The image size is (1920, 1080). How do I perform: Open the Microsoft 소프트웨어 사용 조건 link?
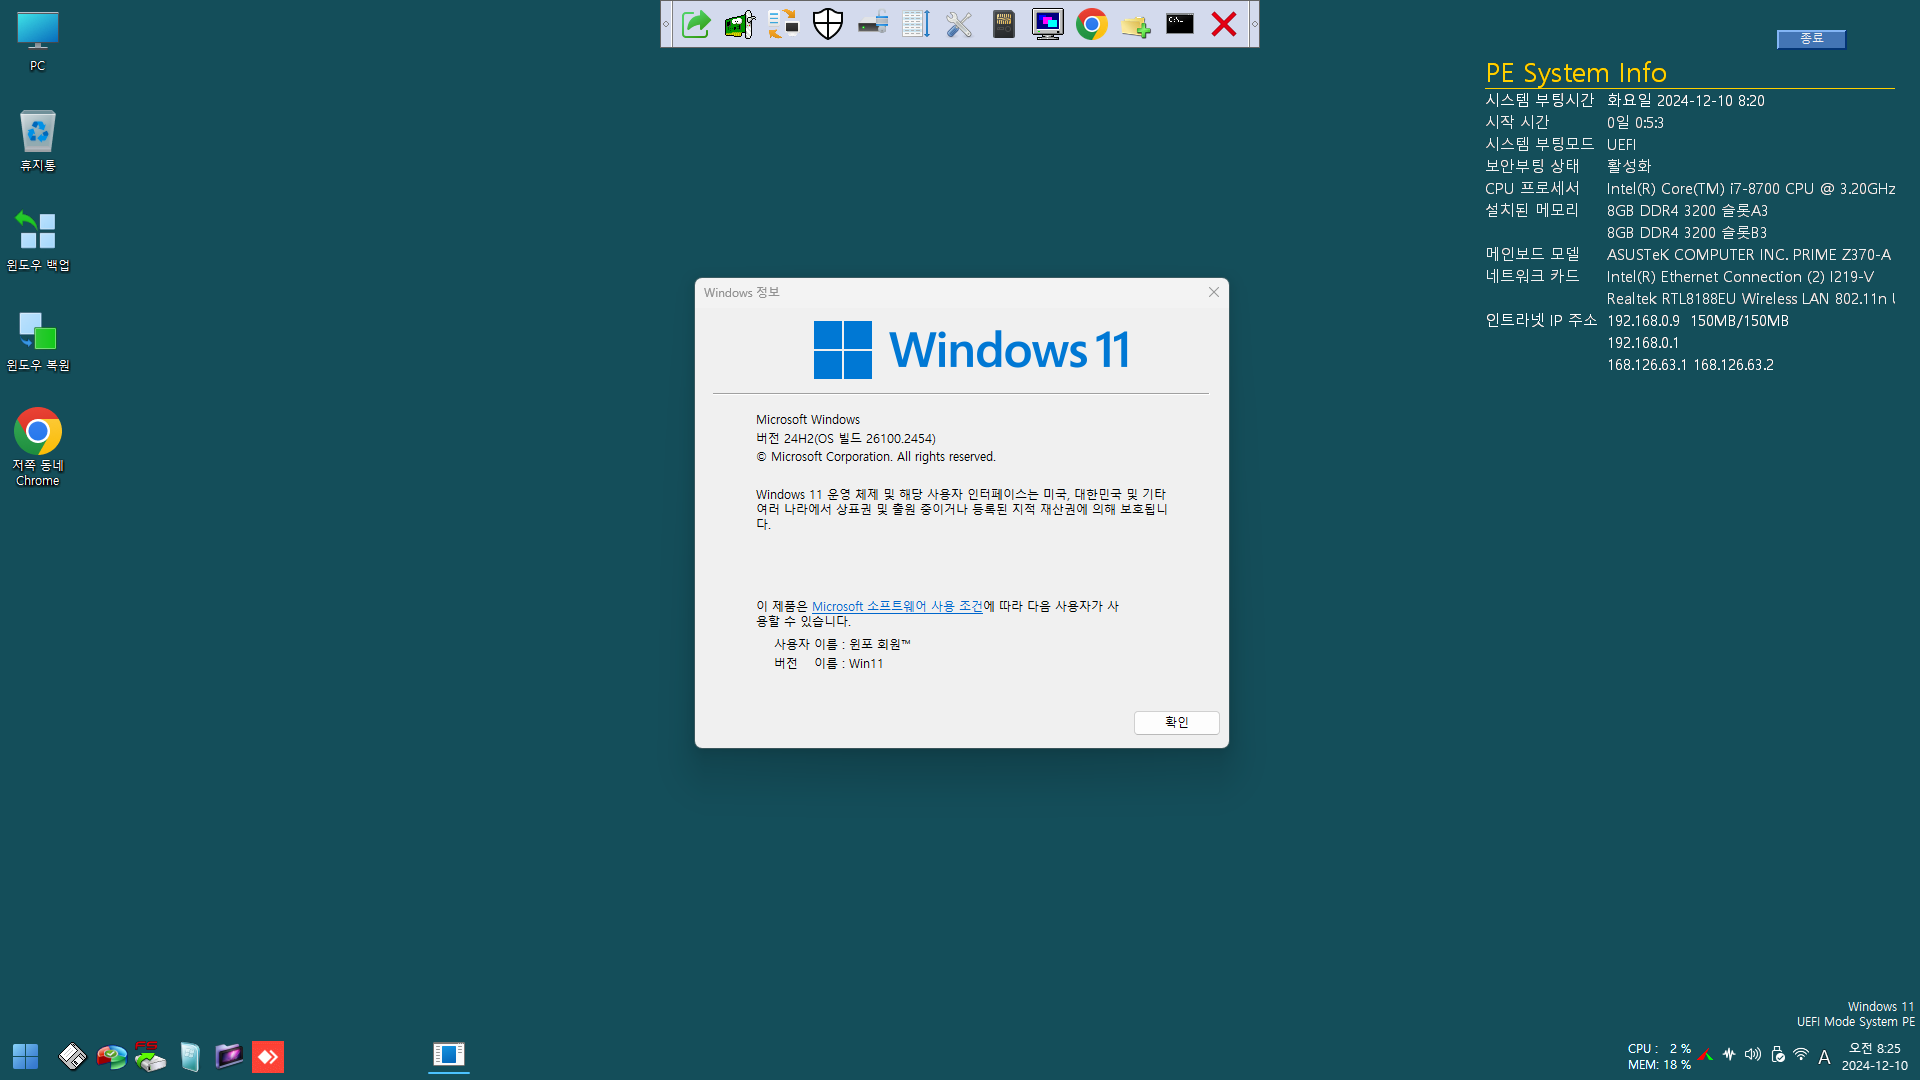[x=897, y=606]
